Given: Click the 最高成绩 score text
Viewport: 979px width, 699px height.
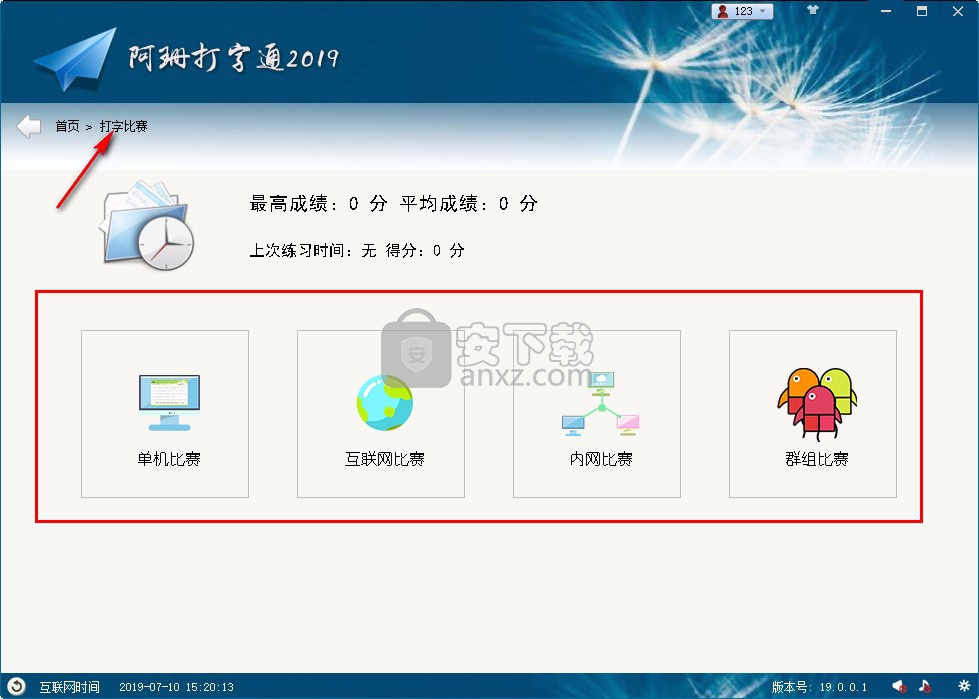Looking at the screenshot, I should [x=318, y=203].
